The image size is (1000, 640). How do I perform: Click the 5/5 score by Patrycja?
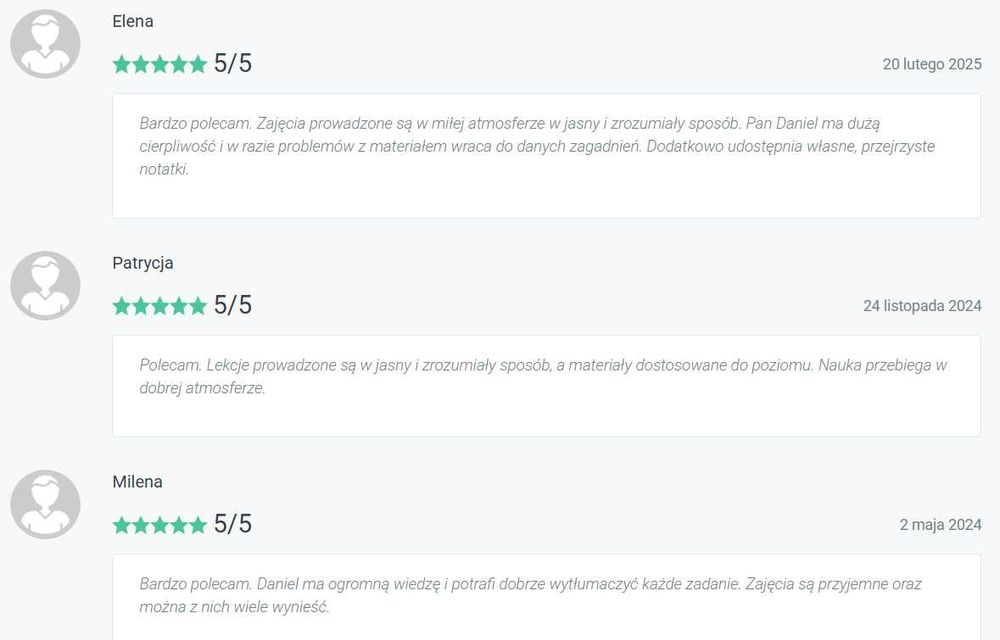233,305
